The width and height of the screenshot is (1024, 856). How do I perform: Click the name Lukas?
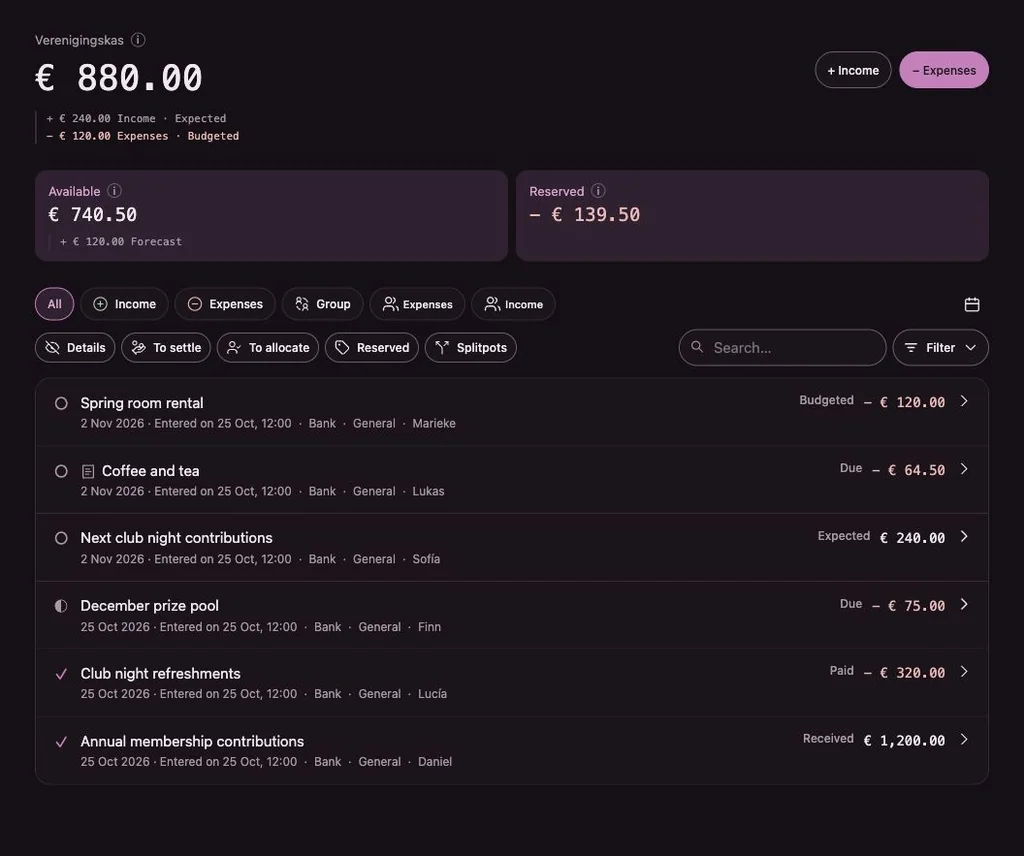click(428, 491)
